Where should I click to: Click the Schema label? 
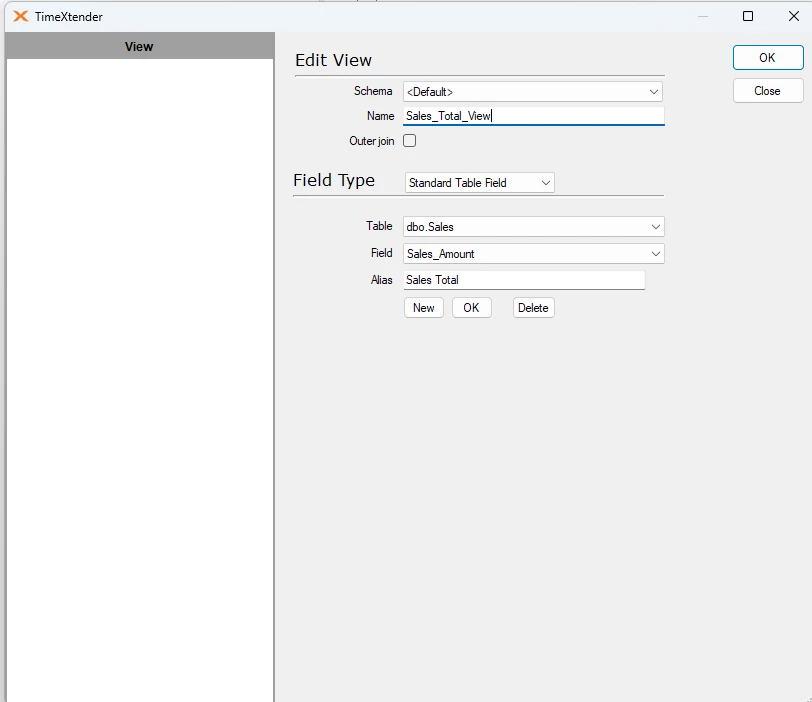click(x=373, y=91)
